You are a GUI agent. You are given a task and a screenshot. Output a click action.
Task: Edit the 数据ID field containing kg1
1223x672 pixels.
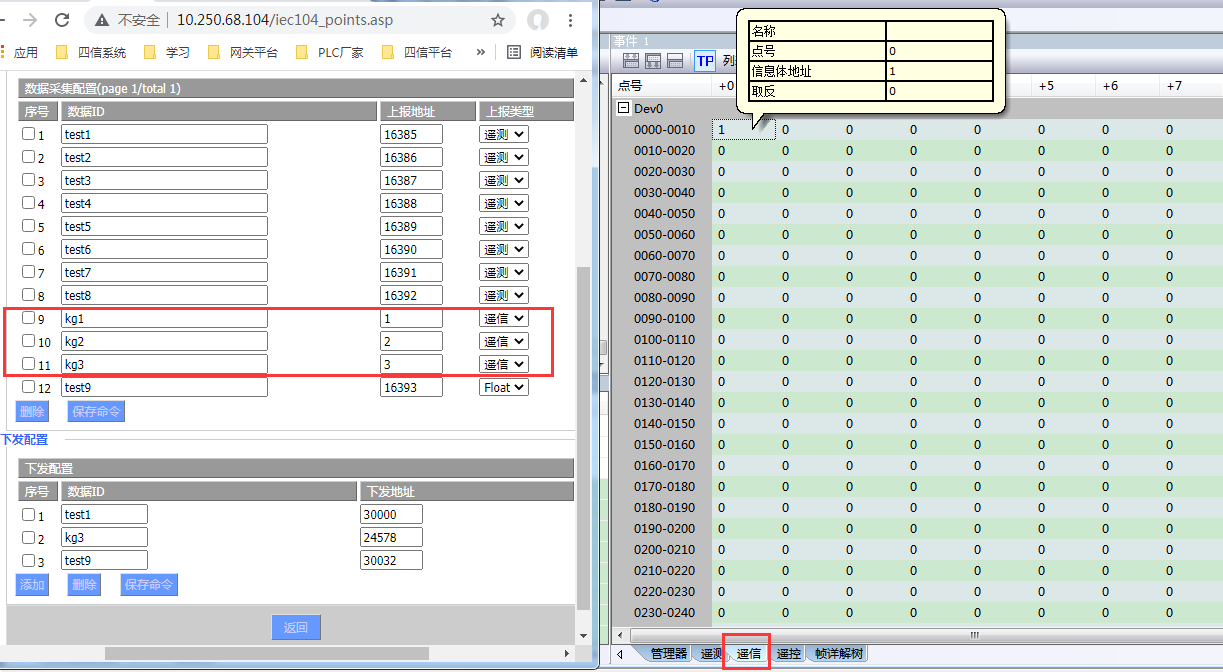164,318
